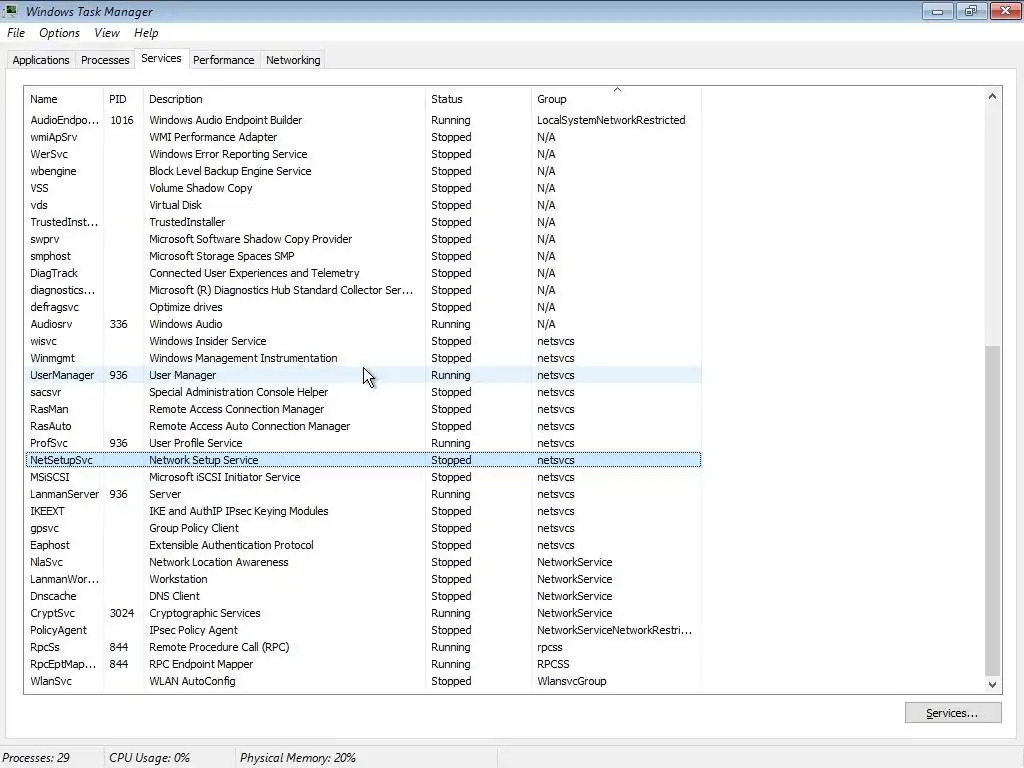
Task: Select the sacsvr service row
Action: (x=363, y=392)
